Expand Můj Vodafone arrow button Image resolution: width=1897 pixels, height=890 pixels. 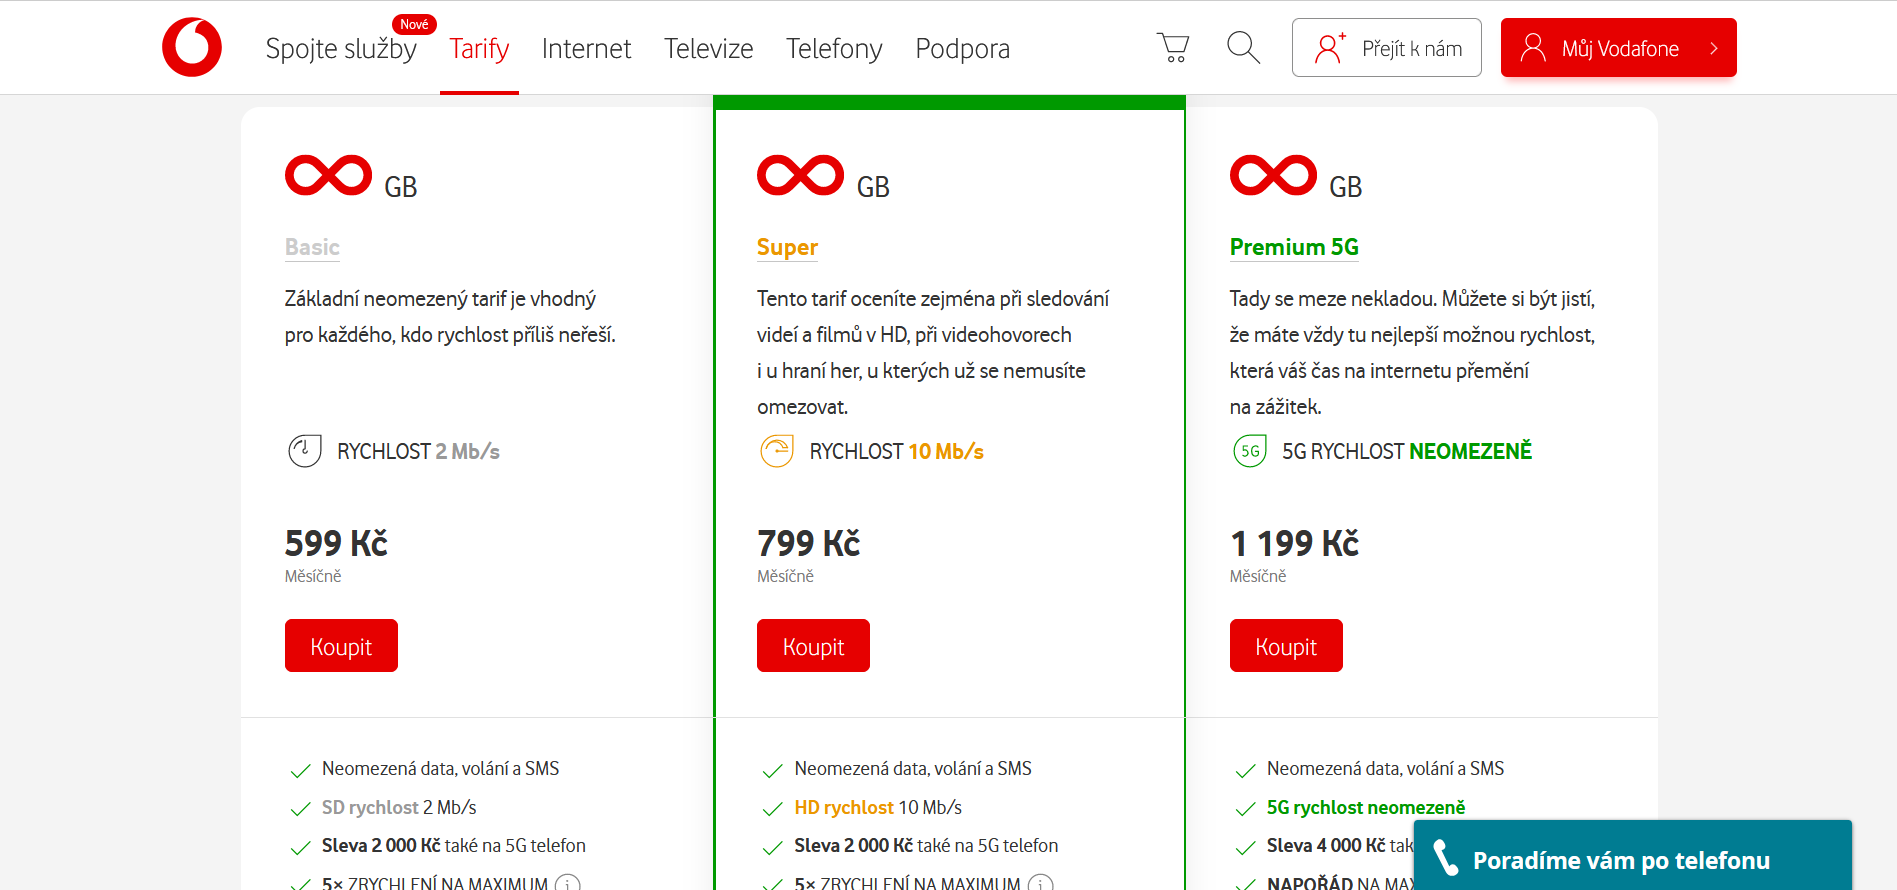[1714, 48]
